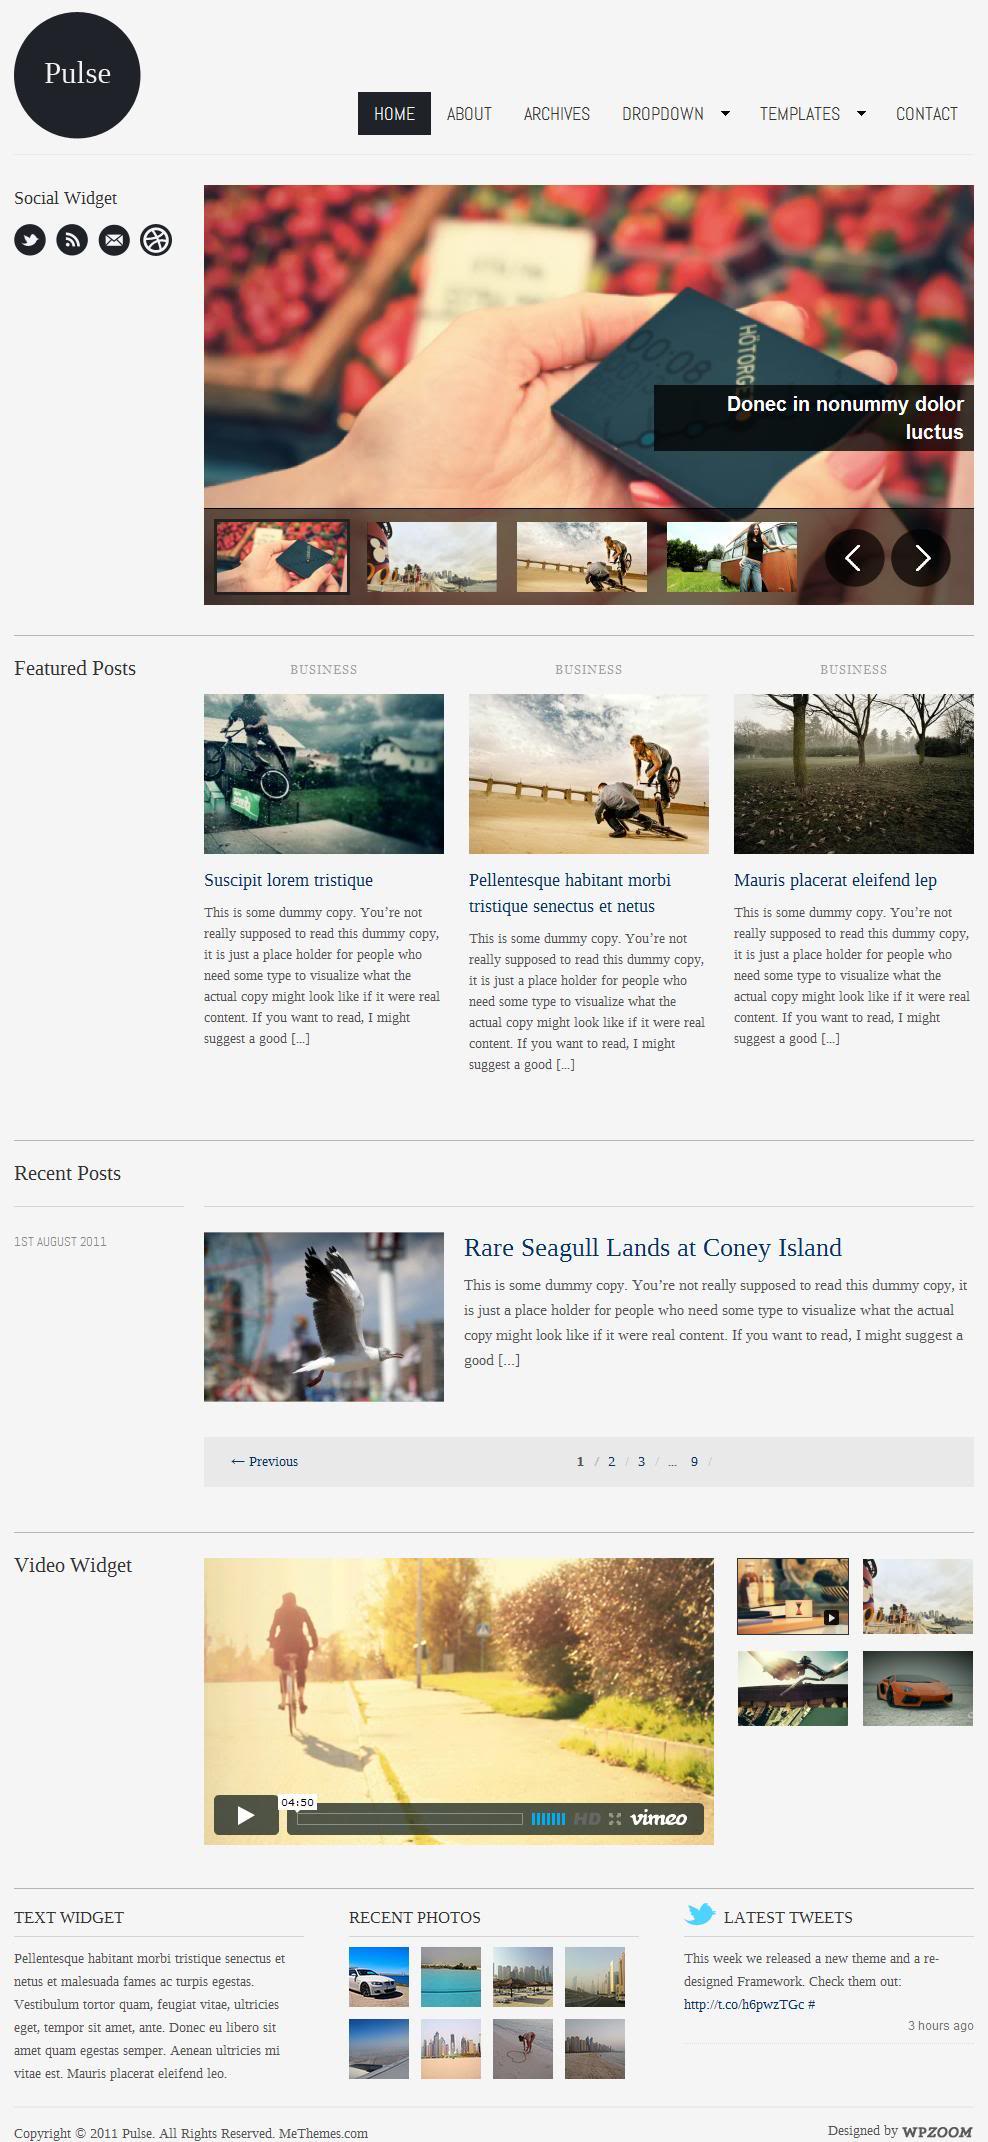Screen dimensions: 988x2142
Task: Open the 'Mauris placerat eleifend lep' post
Action: 835,880
